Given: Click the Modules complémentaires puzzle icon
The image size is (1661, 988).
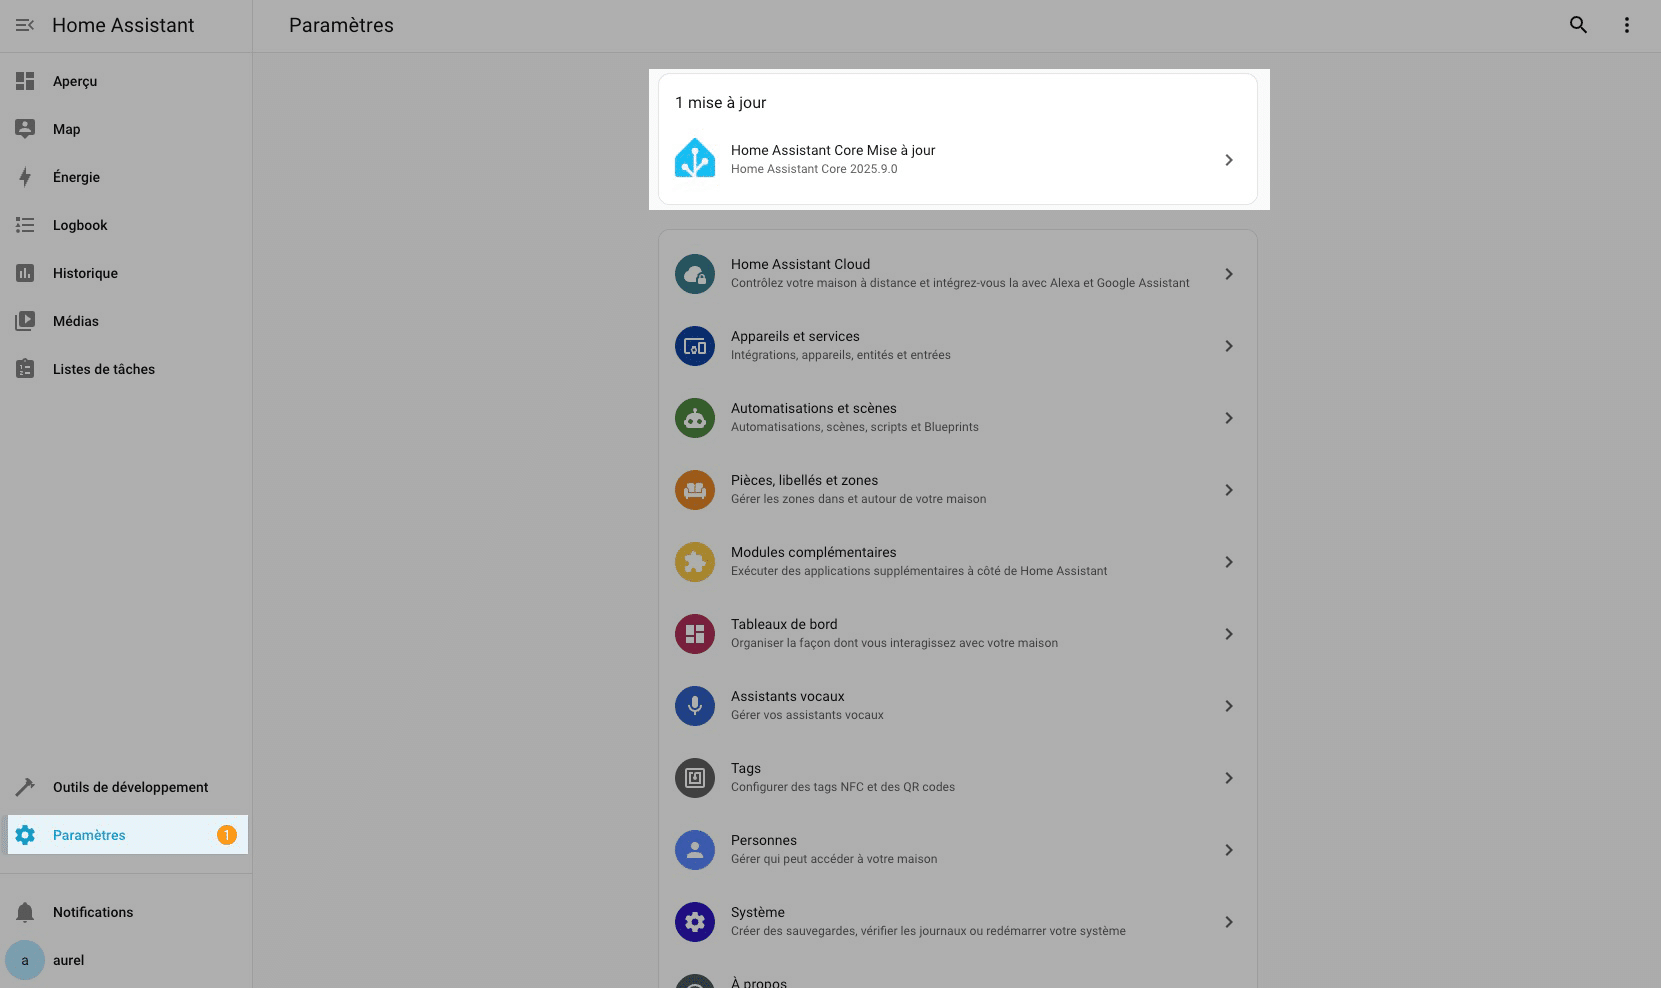Looking at the screenshot, I should [695, 562].
